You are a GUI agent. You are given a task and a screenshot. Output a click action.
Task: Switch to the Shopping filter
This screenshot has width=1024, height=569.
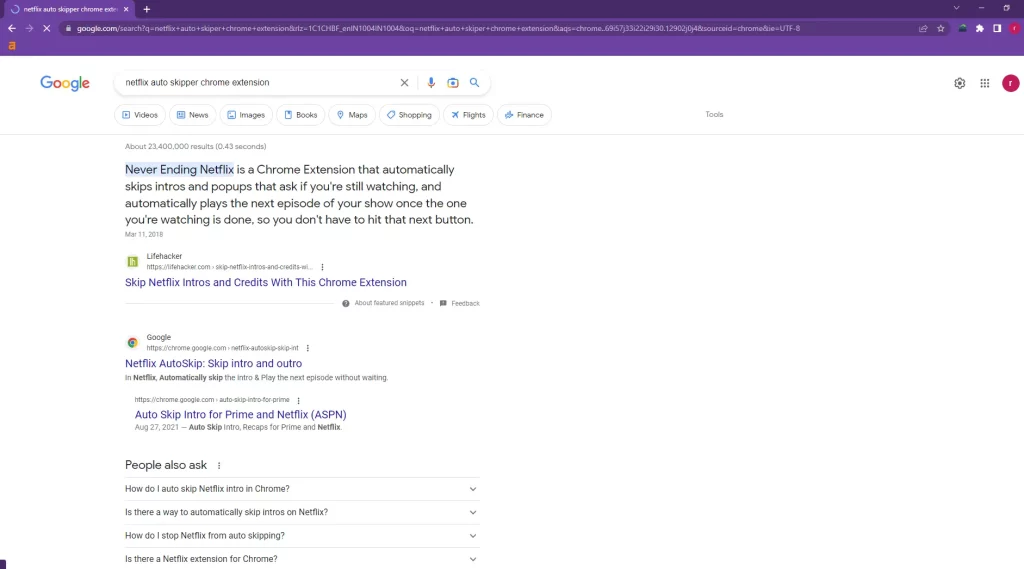tap(409, 115)
